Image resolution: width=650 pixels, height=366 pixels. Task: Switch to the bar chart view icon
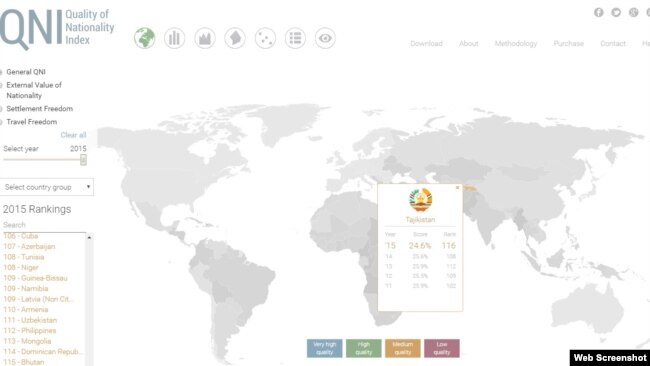pyautogui.click(x=175, y=38)
